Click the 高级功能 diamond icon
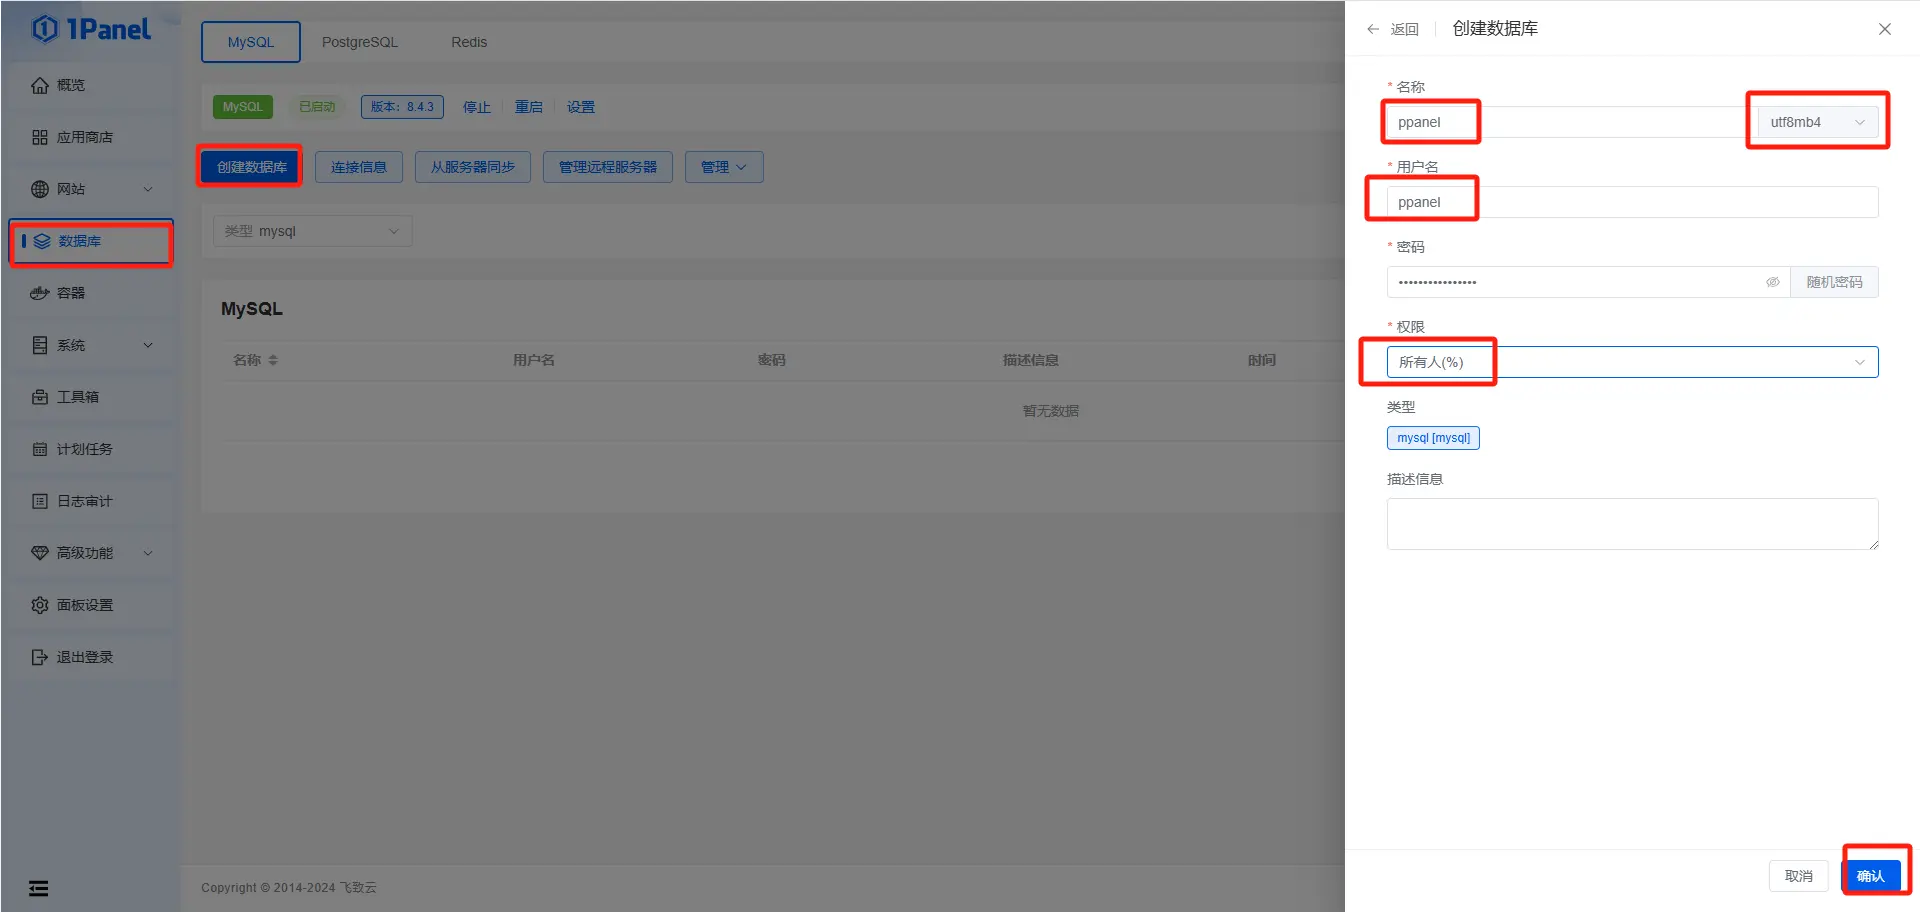1920x912 pixels. coord(40,553)
